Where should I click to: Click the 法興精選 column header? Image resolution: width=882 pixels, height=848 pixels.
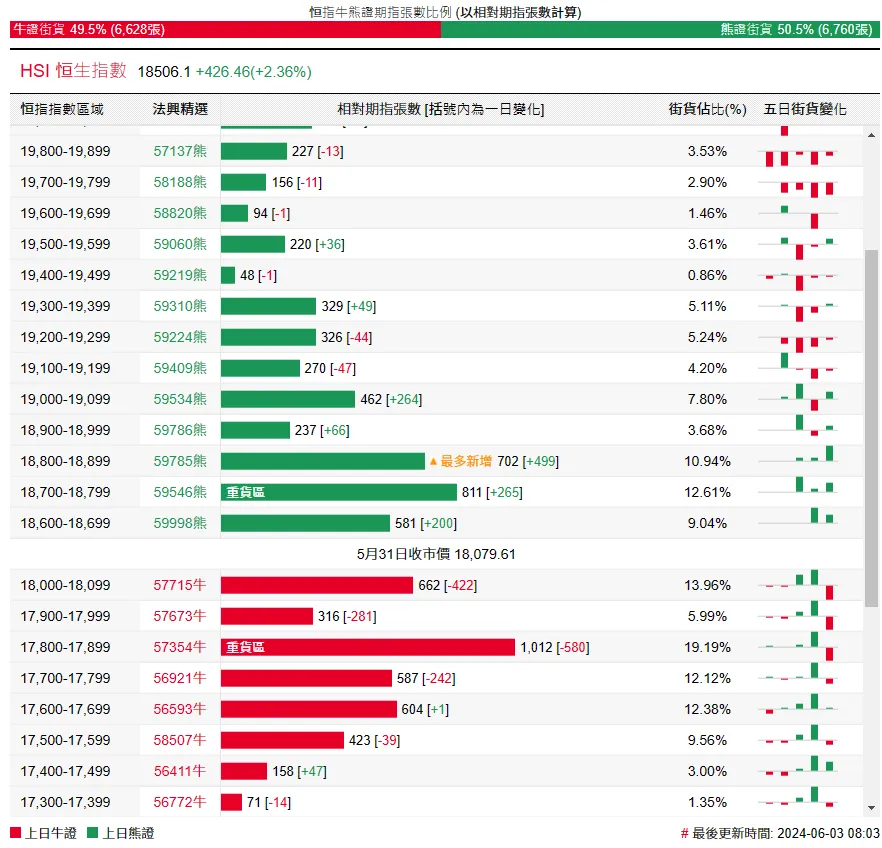(x=180, y=109)
